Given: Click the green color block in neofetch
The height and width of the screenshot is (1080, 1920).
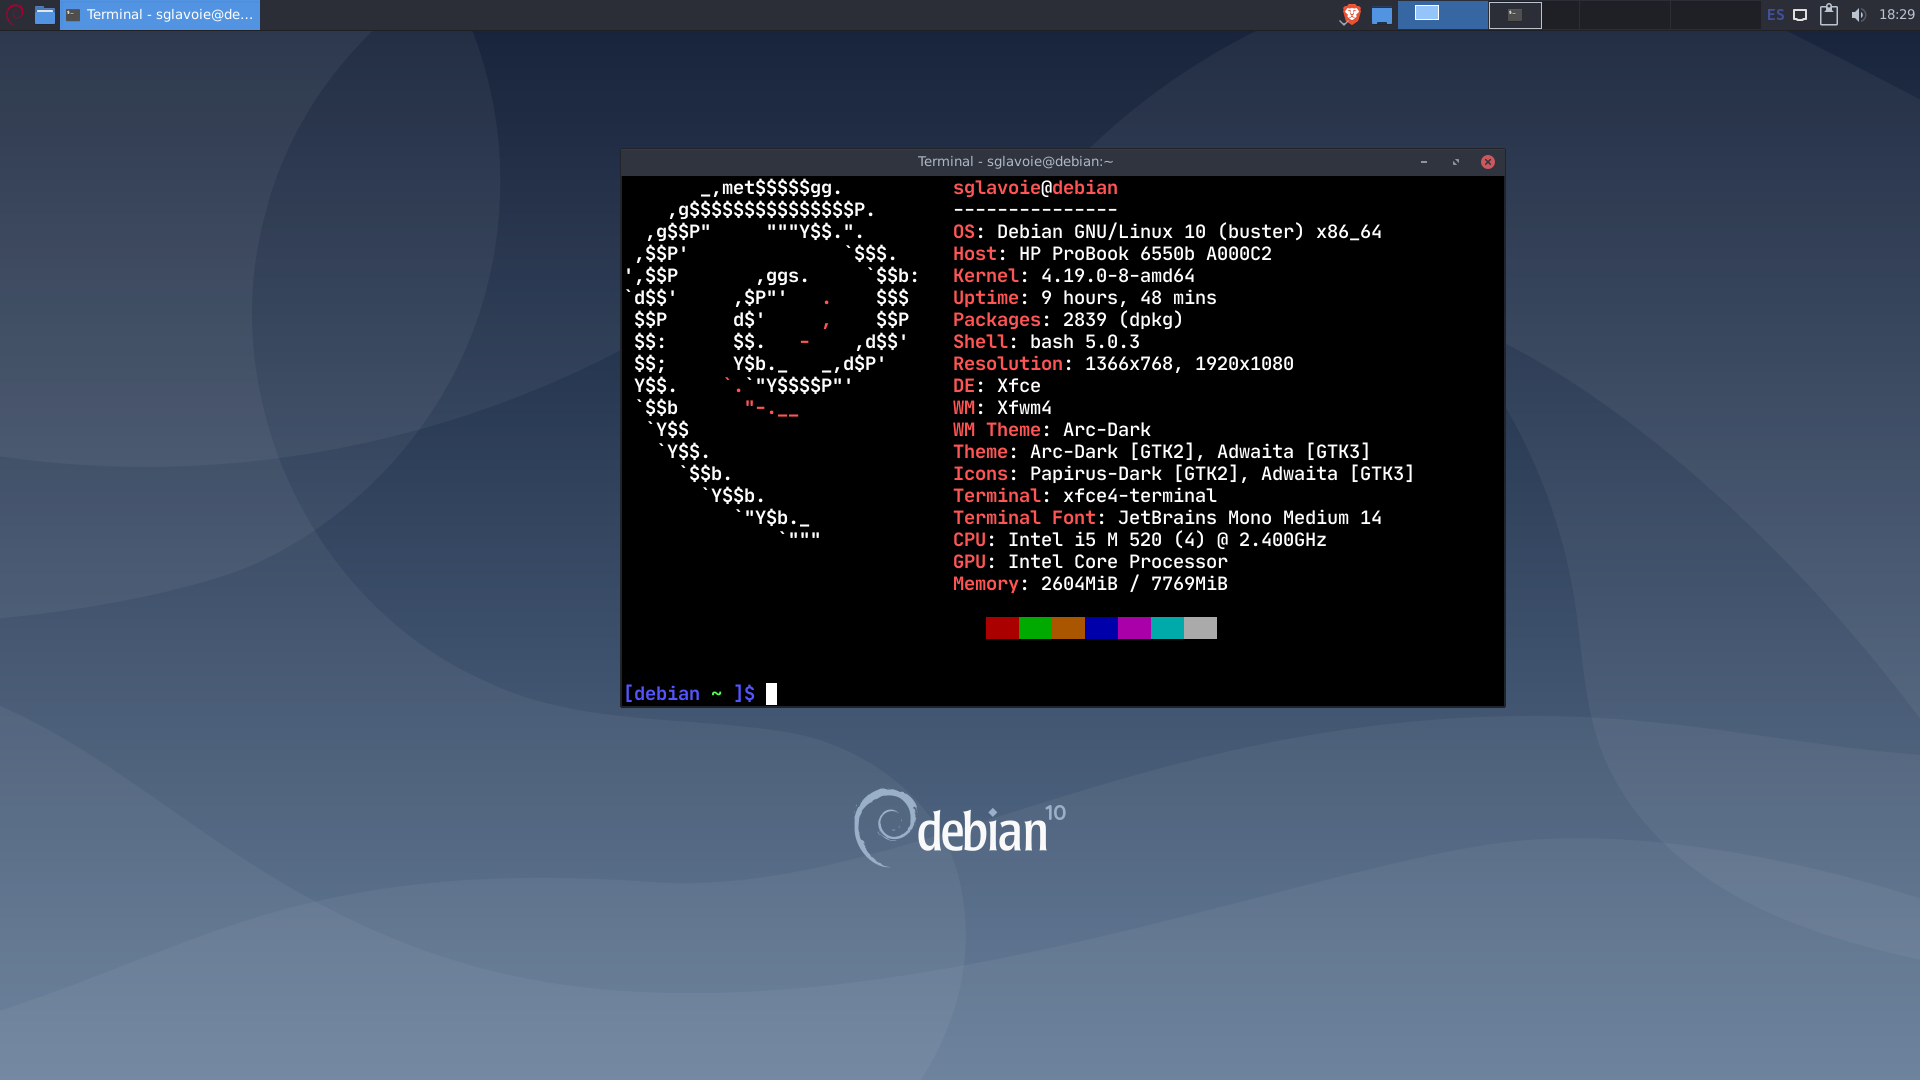Looking at the screenshot, I should click(x=1035, y=628).
